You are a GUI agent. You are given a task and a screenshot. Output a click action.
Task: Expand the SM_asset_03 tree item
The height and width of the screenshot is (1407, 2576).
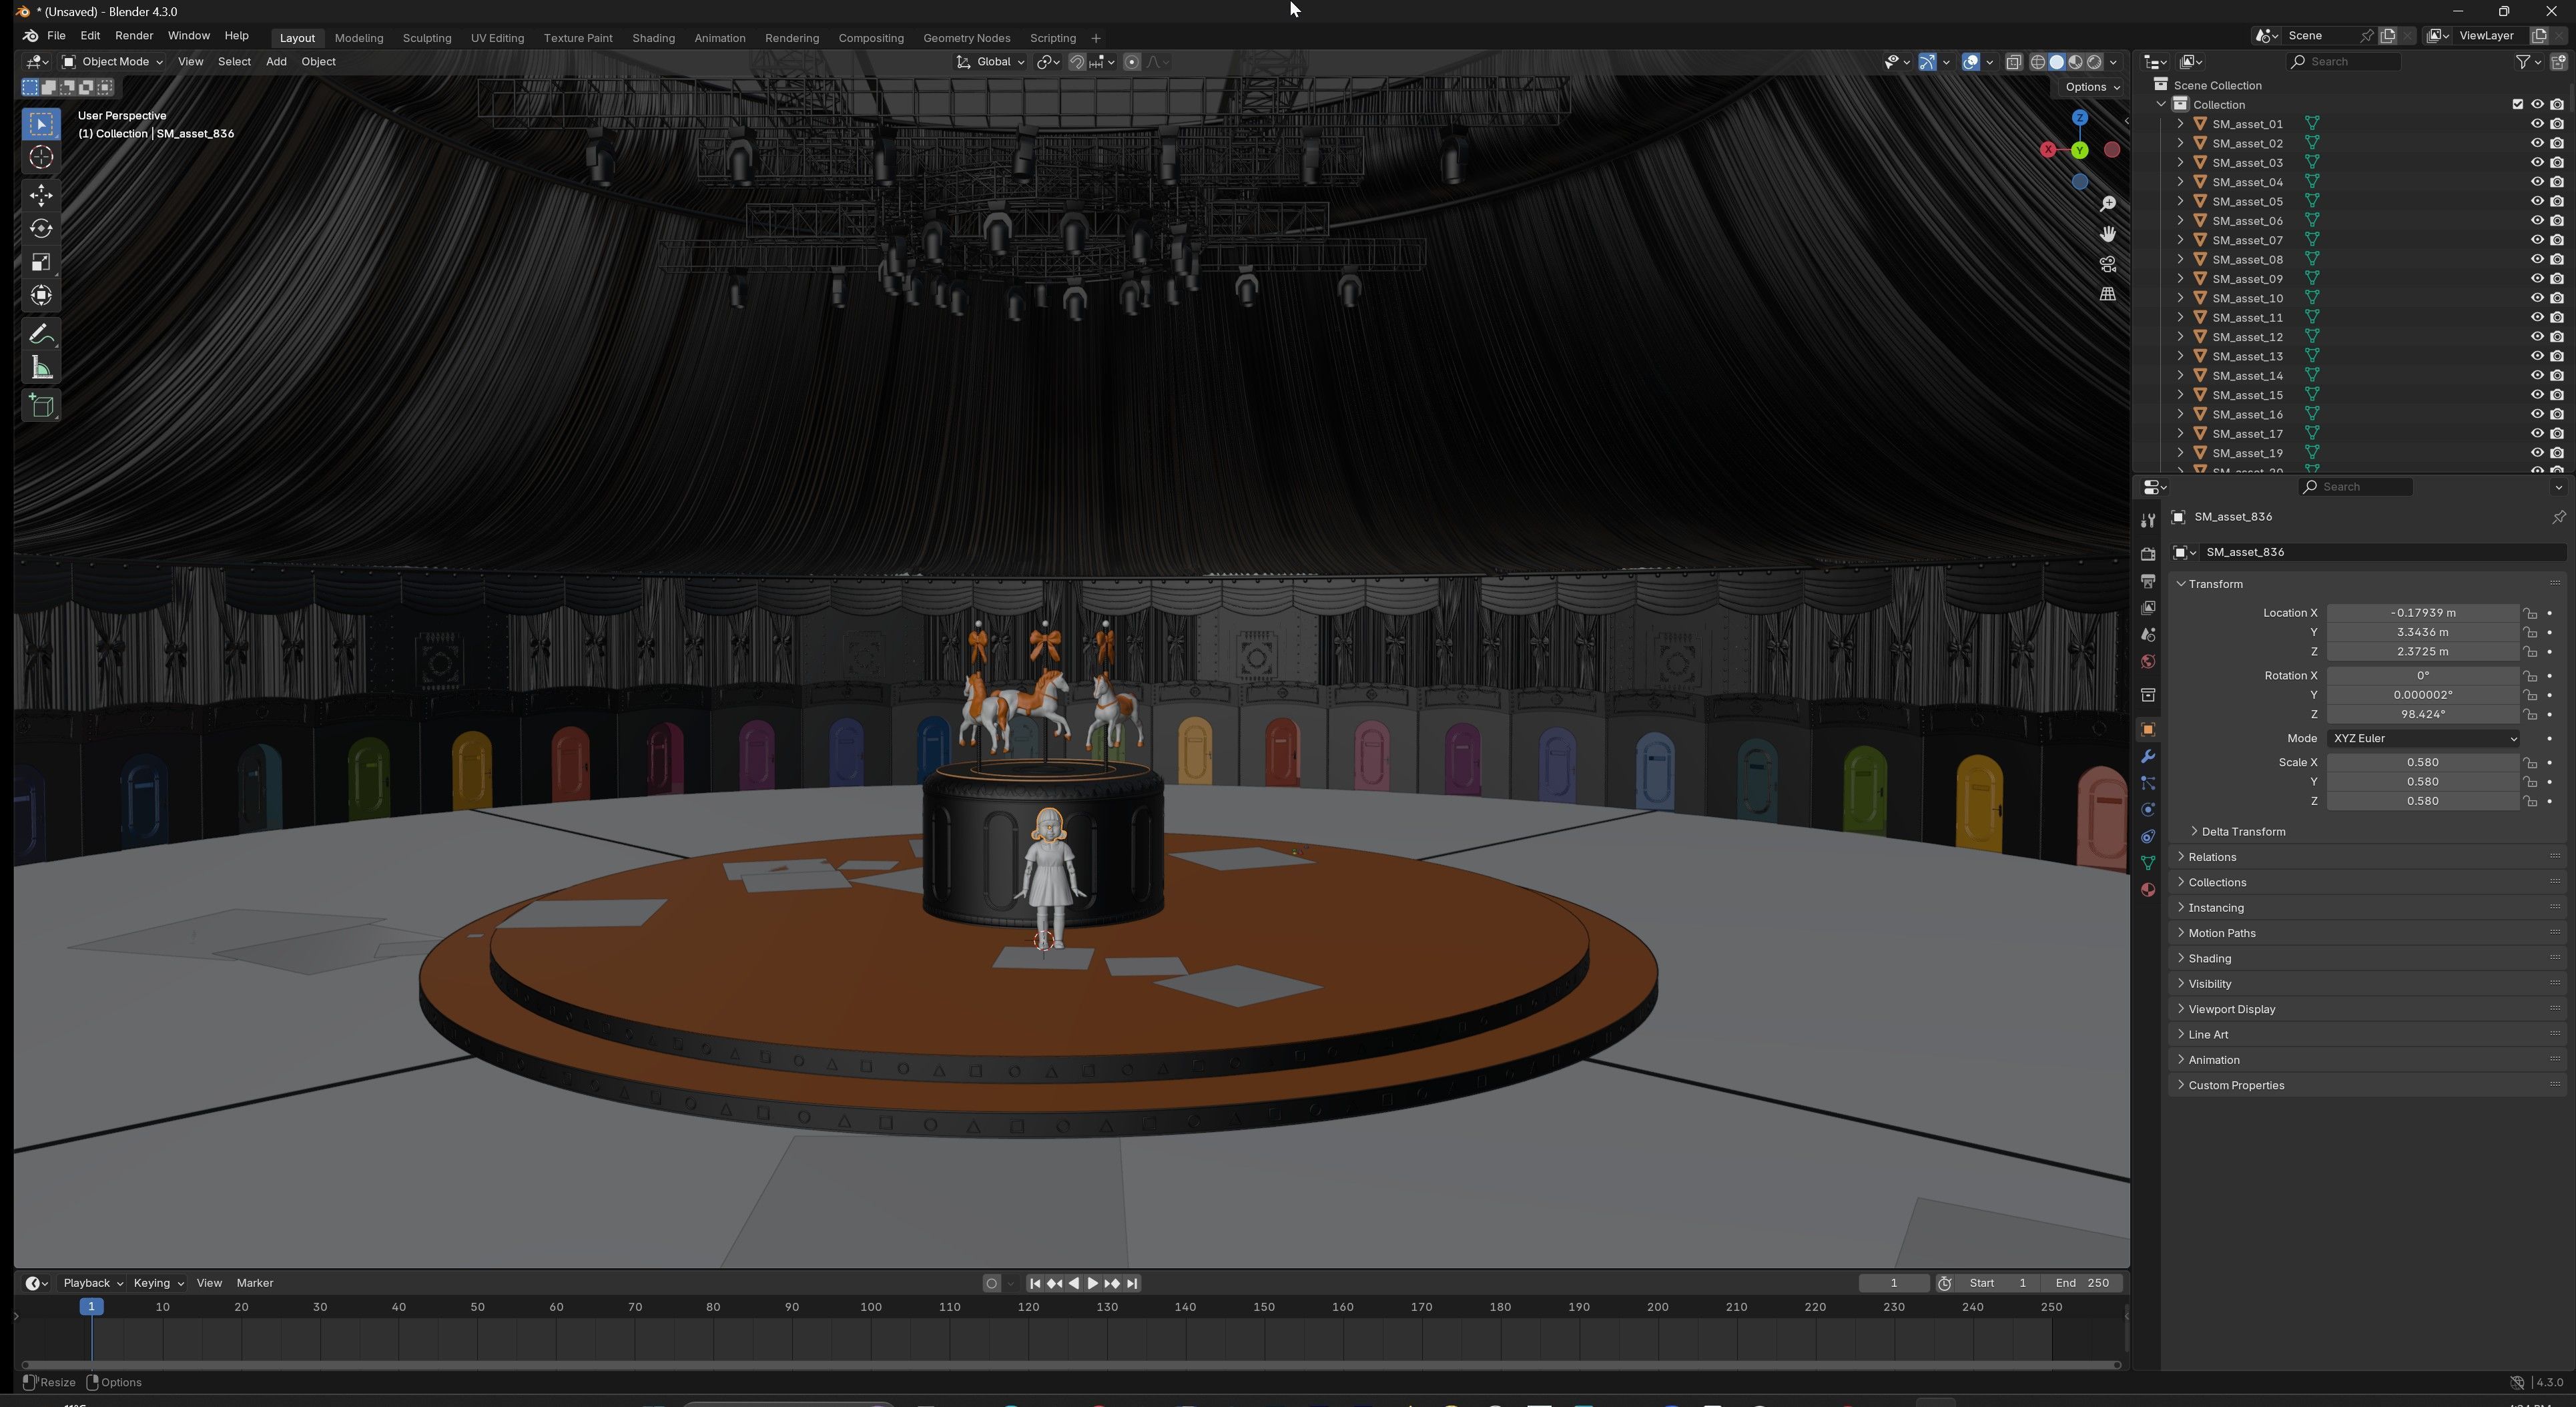click(2180, 162)
